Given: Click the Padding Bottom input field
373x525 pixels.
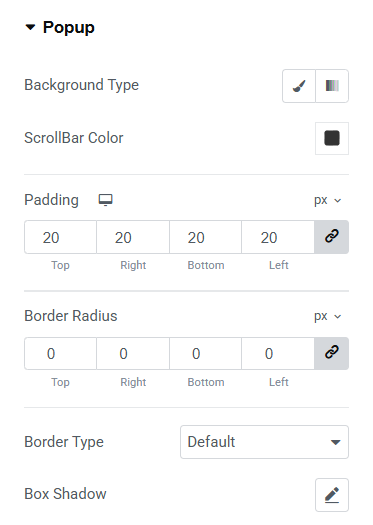Looking at the screenshot, I should point(206,237).
